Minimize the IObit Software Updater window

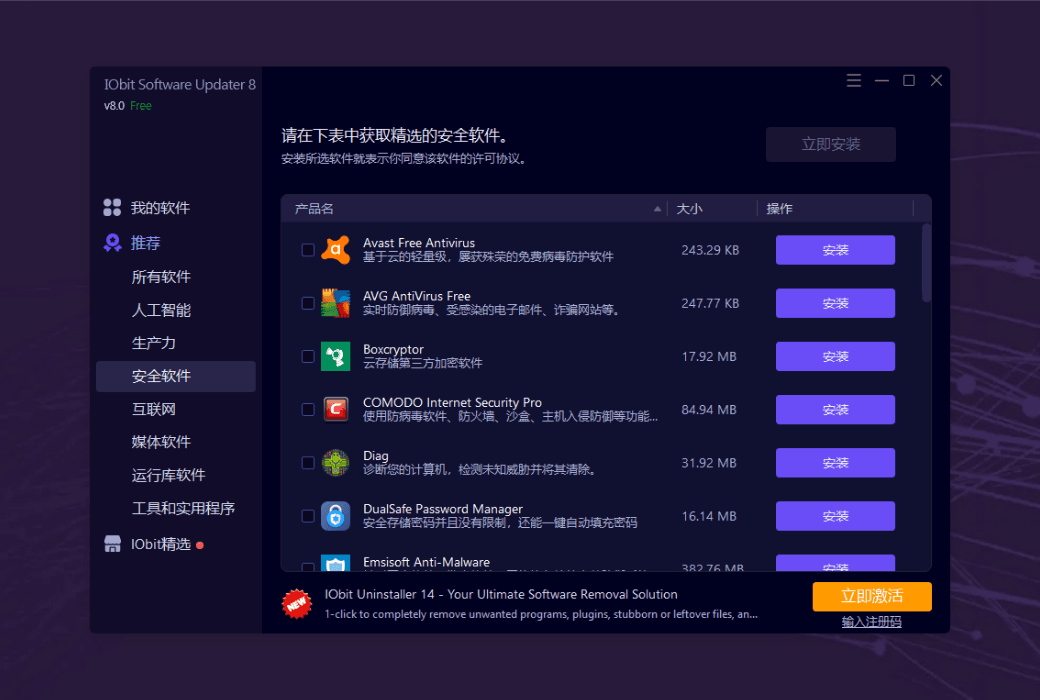point(881,80)
